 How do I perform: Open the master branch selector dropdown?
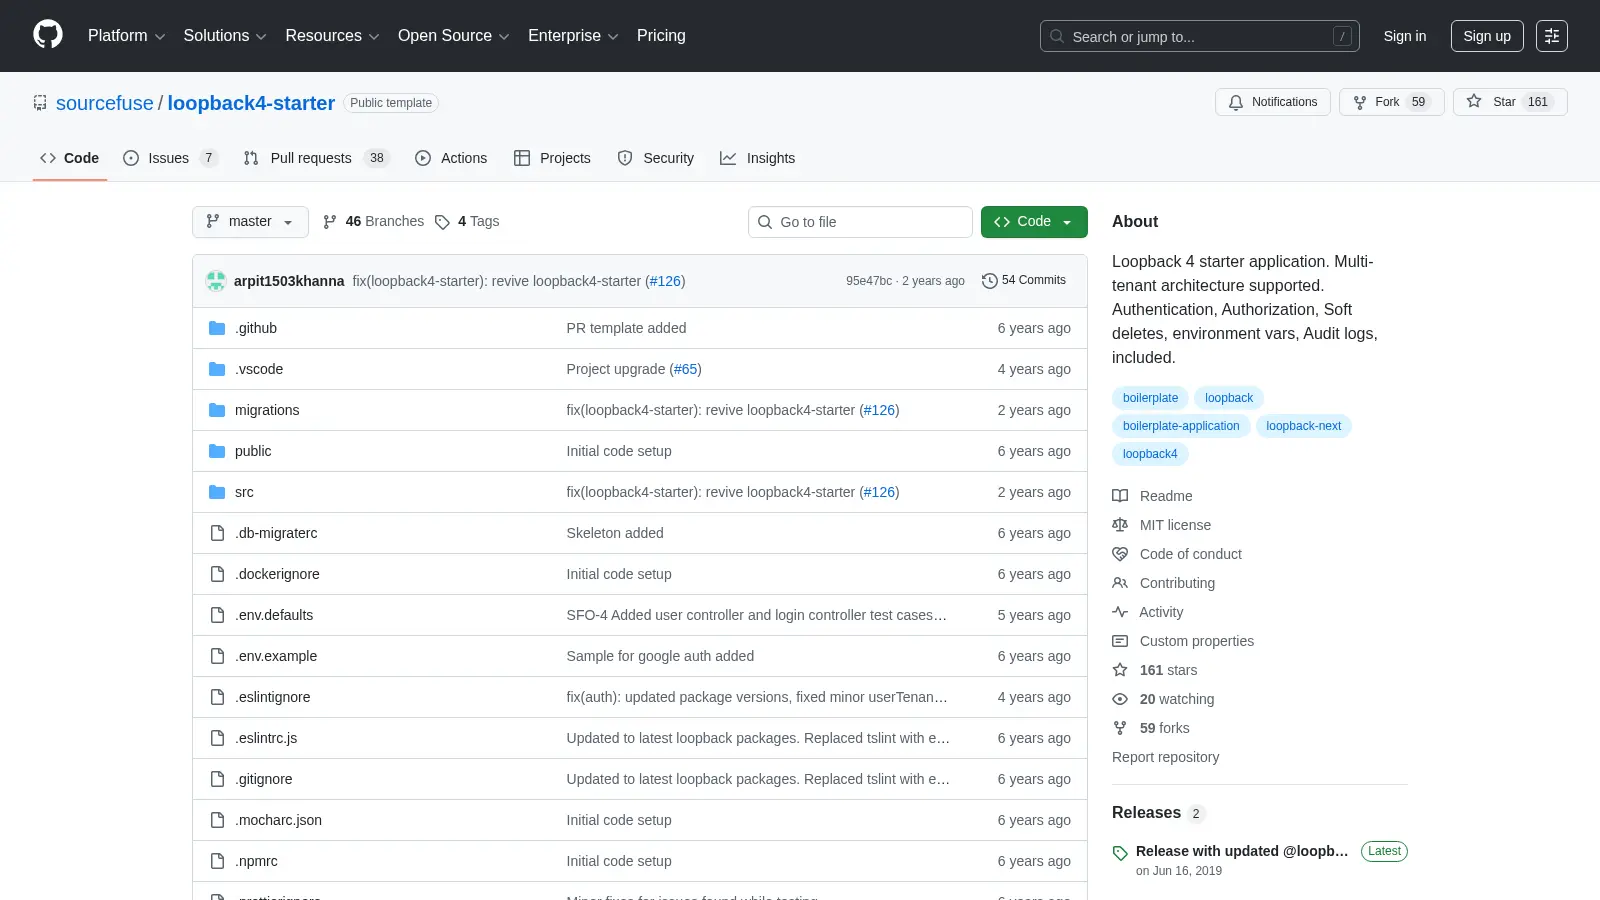(250, 222)
